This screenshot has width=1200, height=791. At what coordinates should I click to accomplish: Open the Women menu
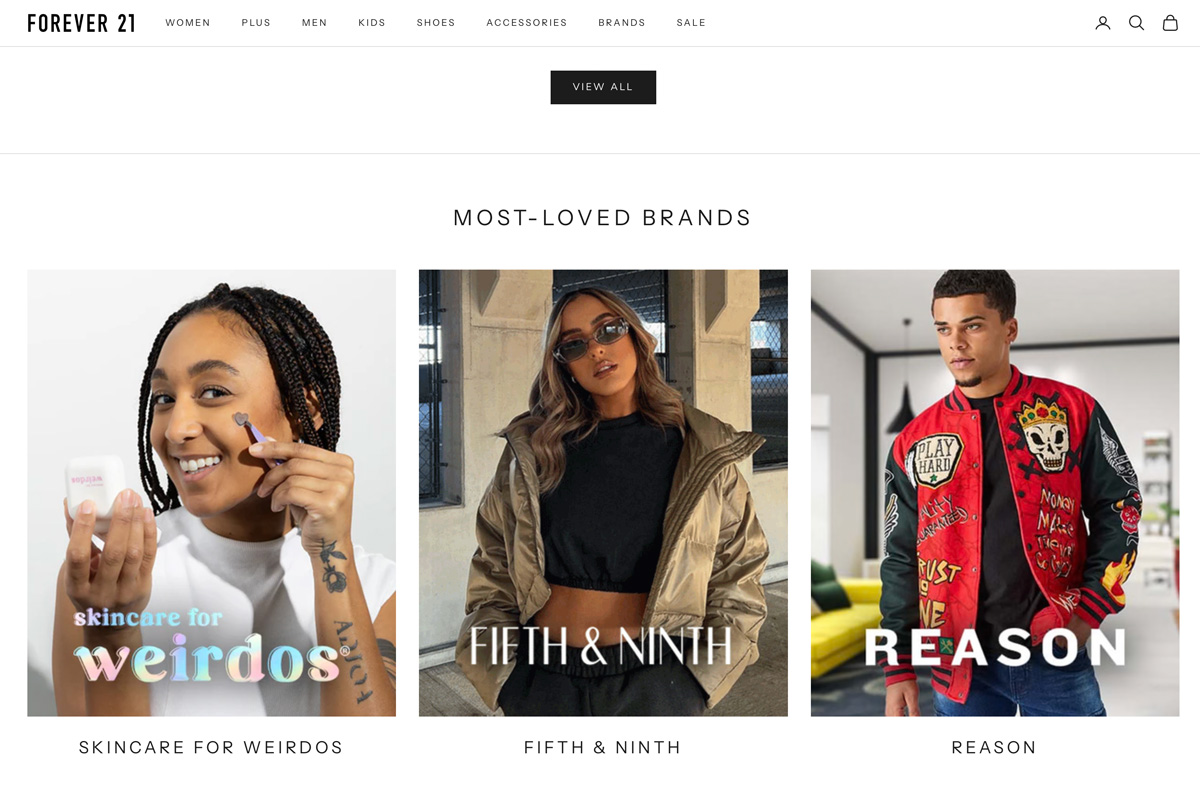pos(188,23)
